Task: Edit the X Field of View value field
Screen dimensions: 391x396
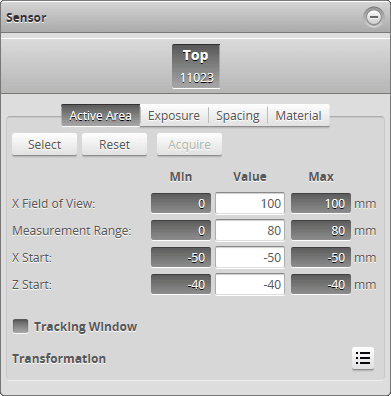Action: pos(250,203)
